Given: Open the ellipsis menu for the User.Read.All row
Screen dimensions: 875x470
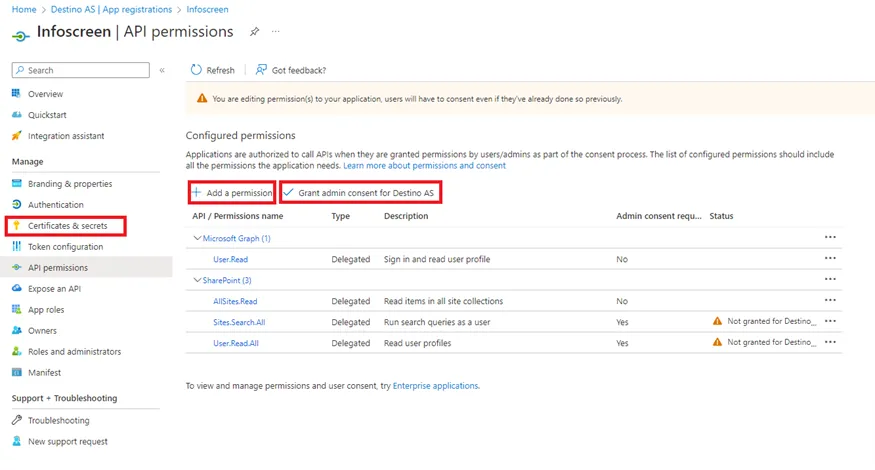Looking at the screenshot, I should (x=830, y=342).
